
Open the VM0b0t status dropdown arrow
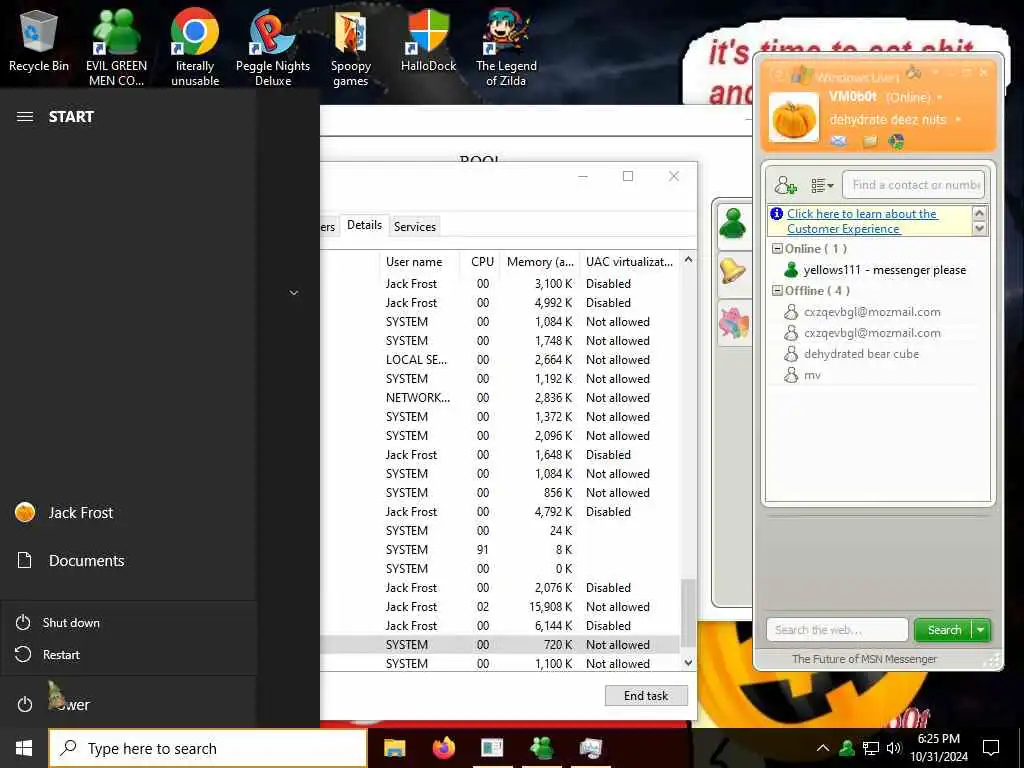pyautogui.click(x=940, y=98)
